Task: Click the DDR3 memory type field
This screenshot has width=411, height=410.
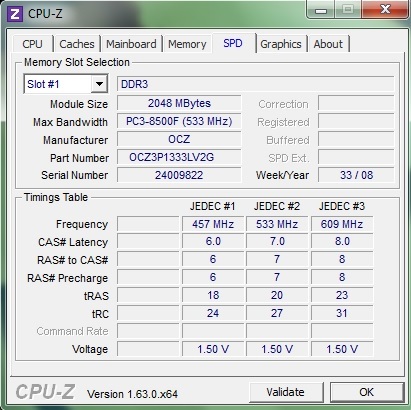Action: (255, 84)
